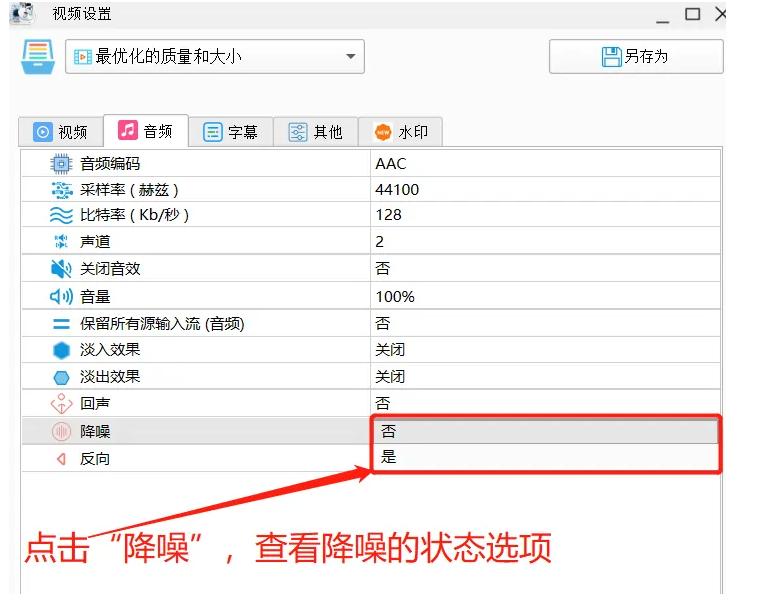
Task: Click the 音频编码 chip icon
Action: [x=61, y=164]
